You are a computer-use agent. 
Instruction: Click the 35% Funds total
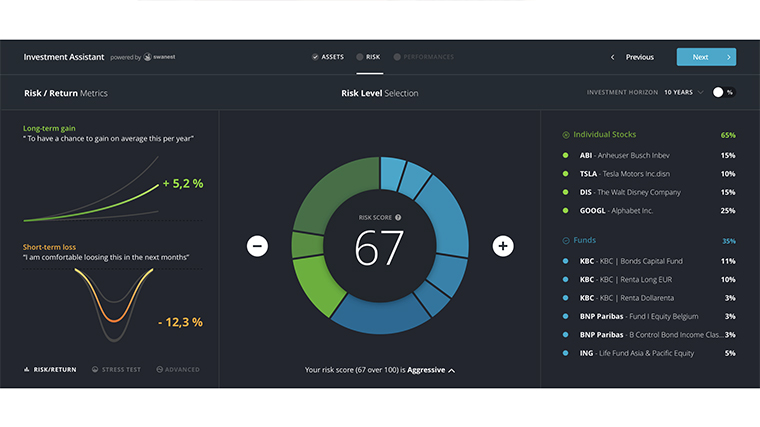(729, 241)
